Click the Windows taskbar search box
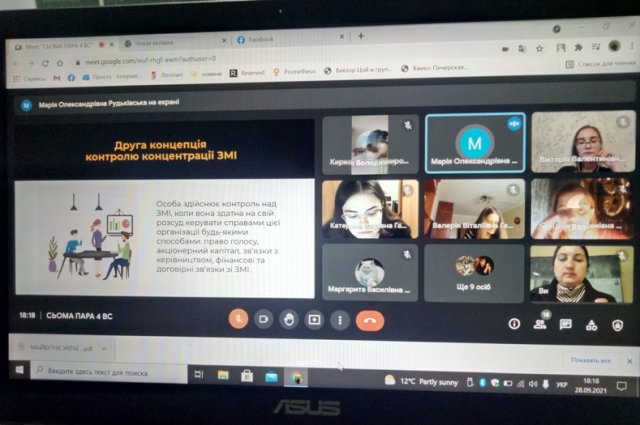Screen dimensions: 640x425 tap(109, 372)
